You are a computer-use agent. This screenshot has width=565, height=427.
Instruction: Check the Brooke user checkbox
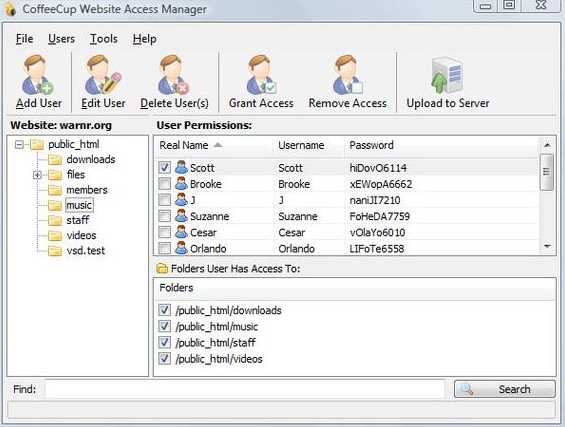tap(165, 183)
